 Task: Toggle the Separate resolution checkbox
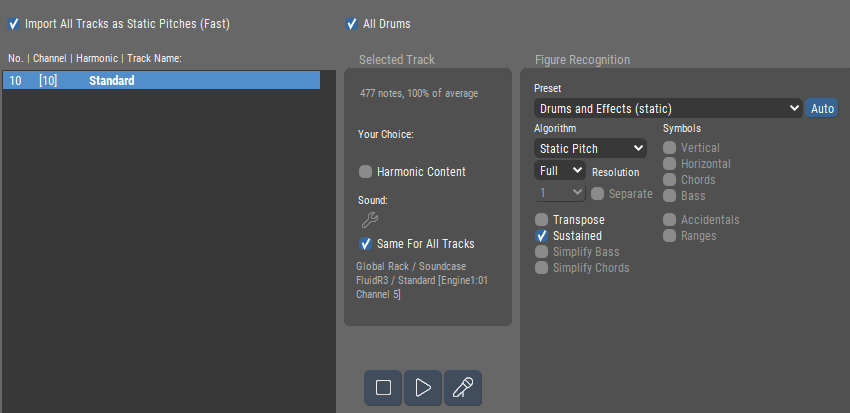coord(598,193)
